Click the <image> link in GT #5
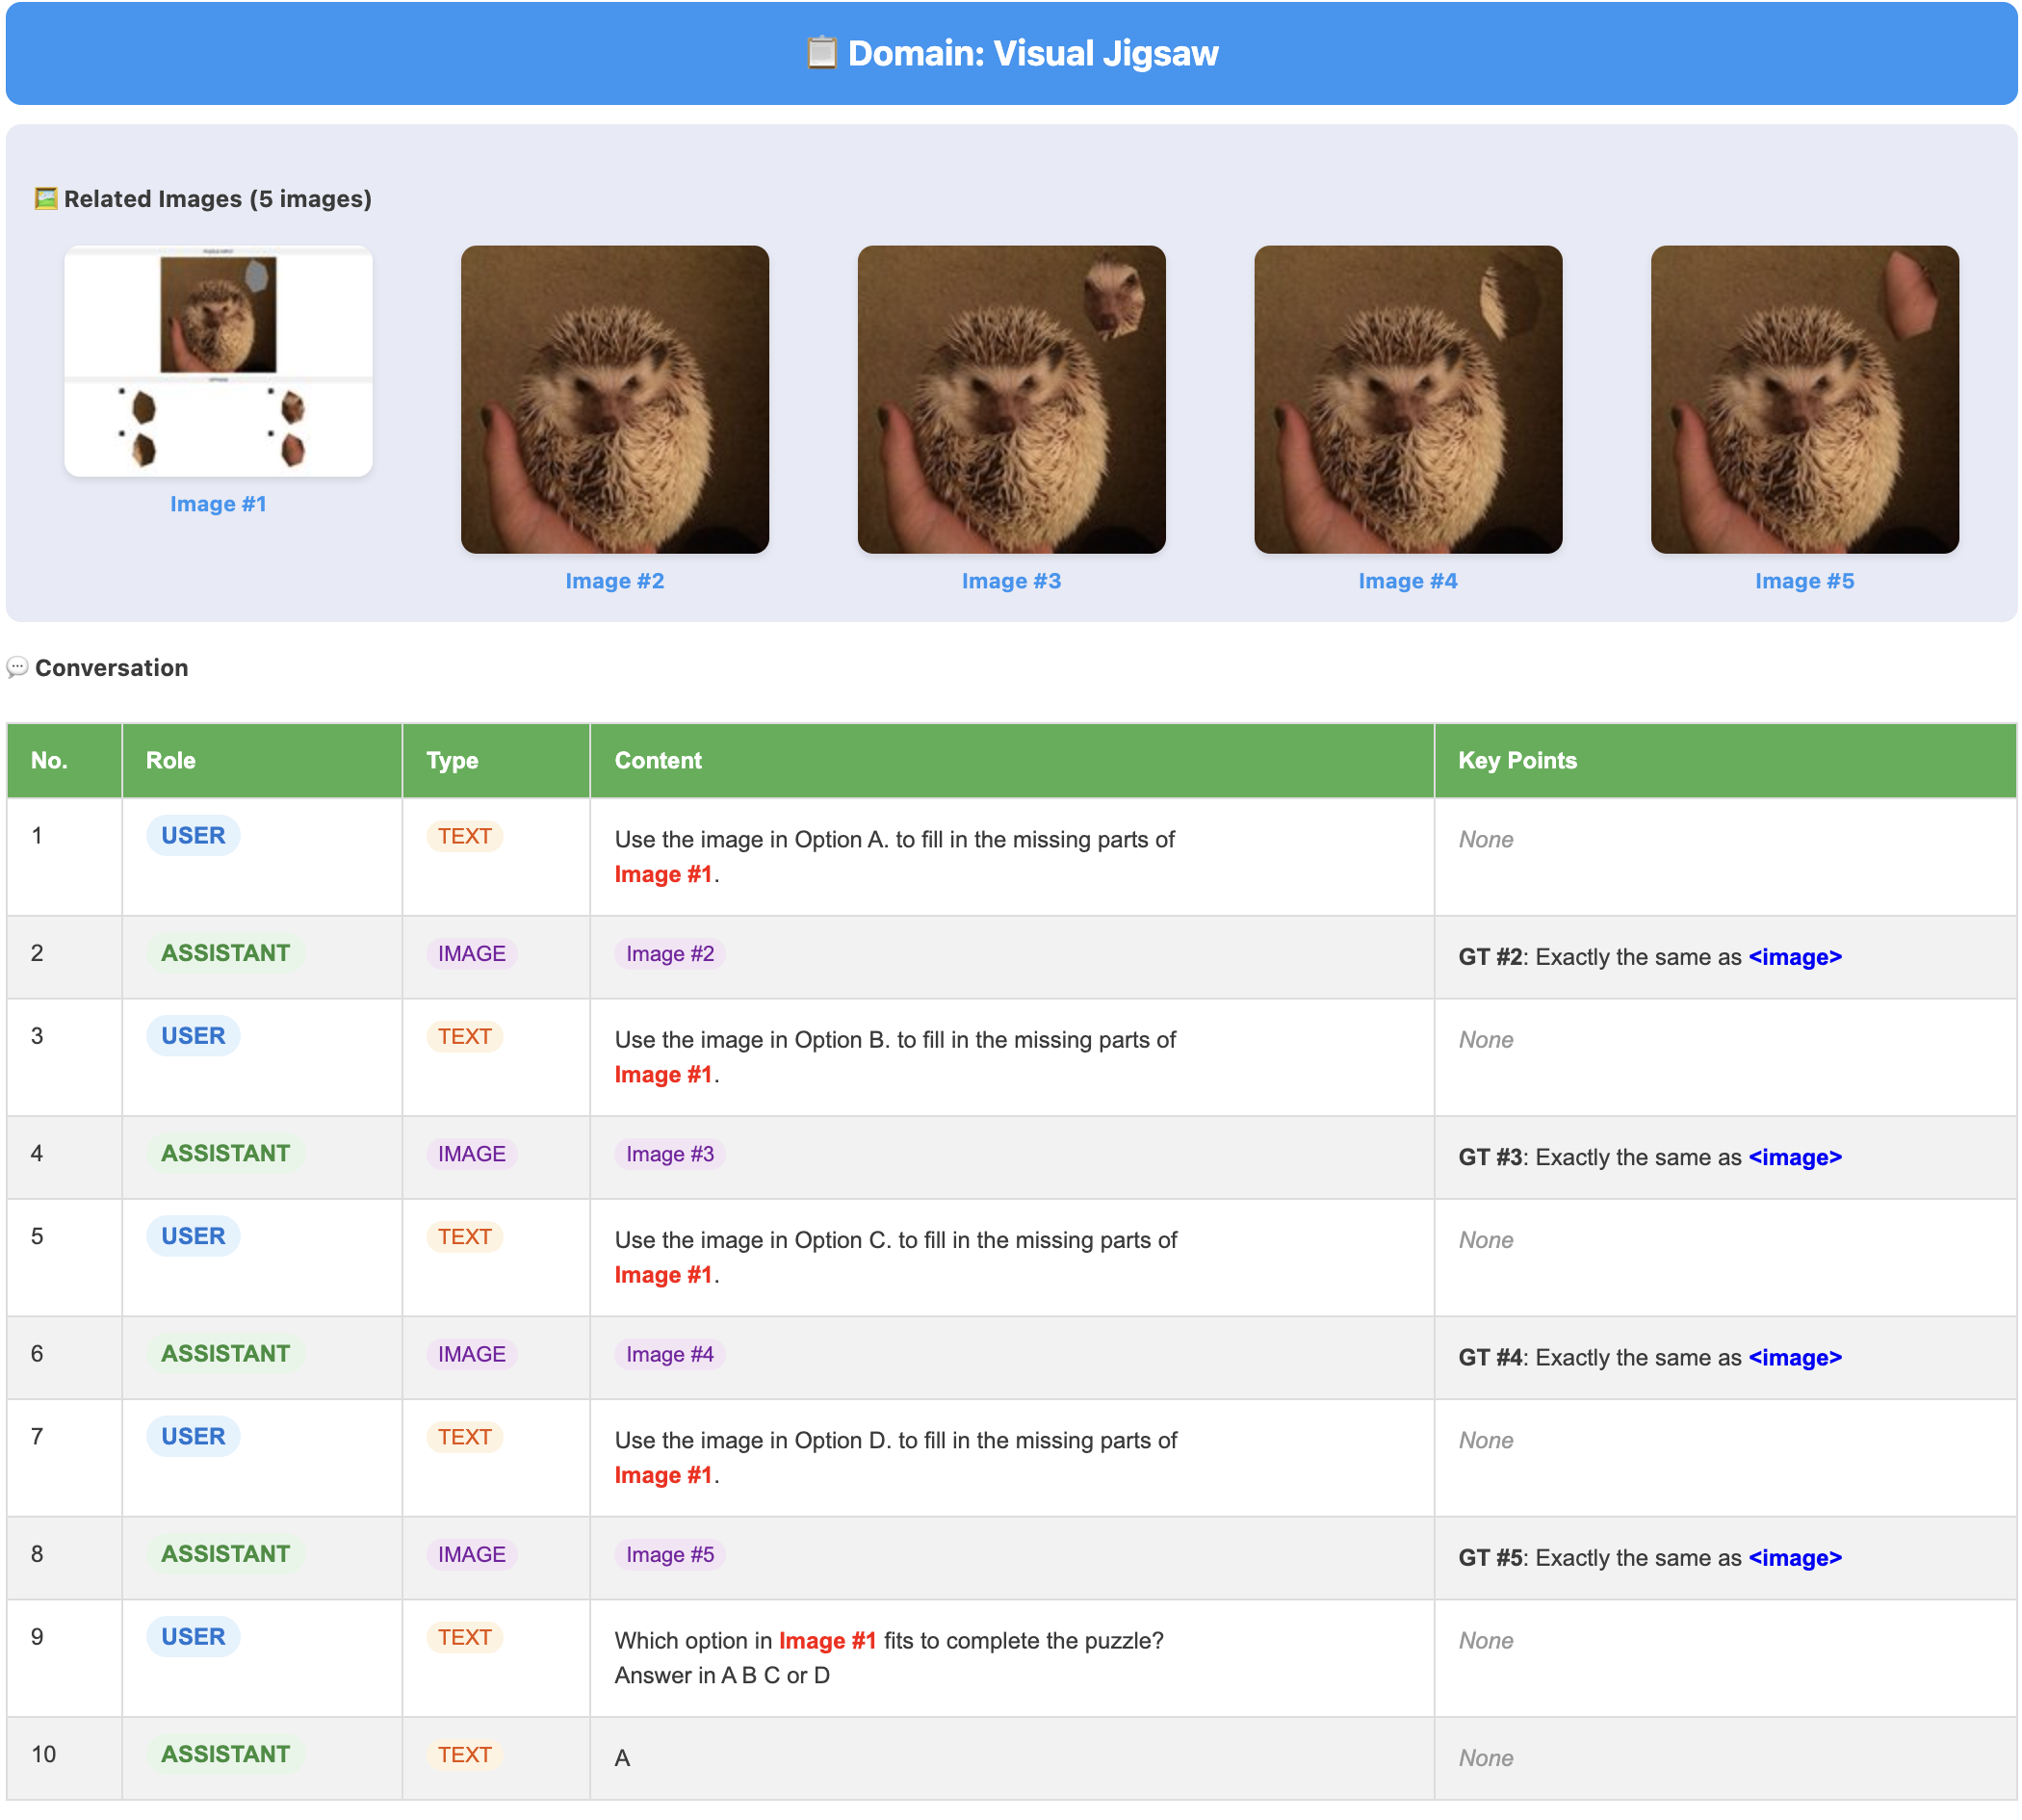Viewport: 2022px width, 1820px height. tap(1794, 1558)
